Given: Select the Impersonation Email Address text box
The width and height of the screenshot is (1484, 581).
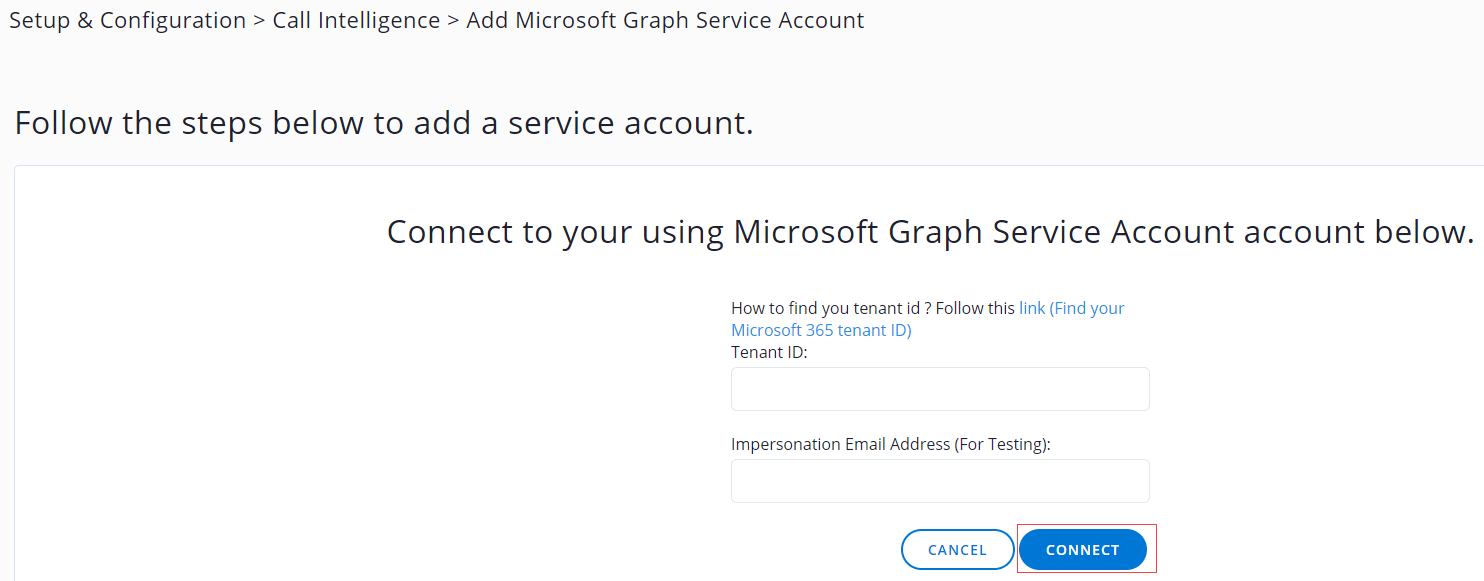Looking at the screenshot, I should [940, 481].
